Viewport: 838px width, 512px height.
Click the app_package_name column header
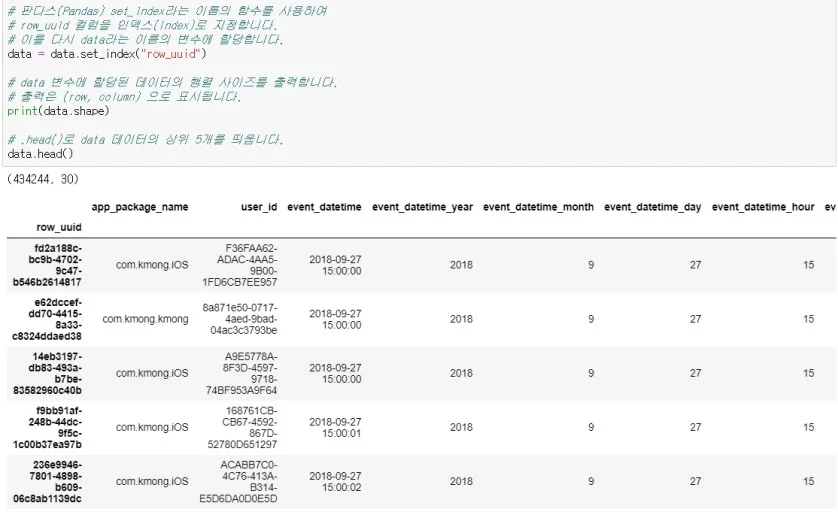140,207
